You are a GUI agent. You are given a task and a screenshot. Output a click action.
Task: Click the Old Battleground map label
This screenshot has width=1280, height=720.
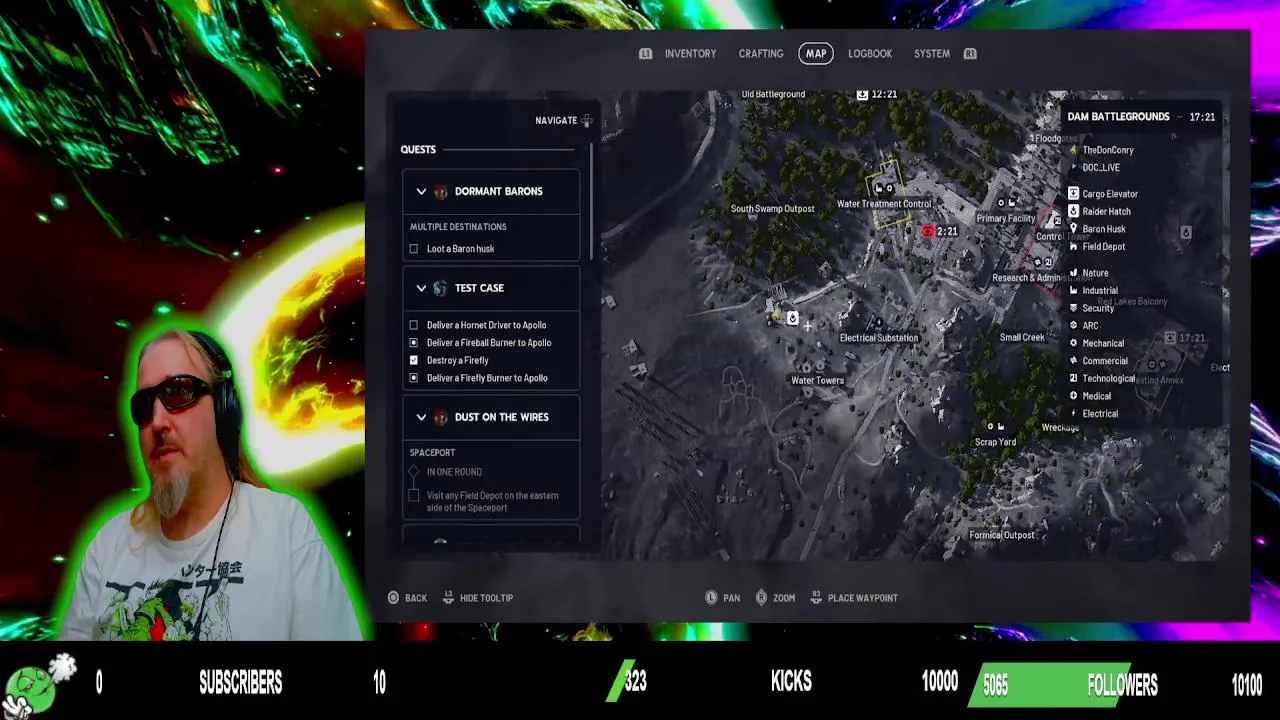tap(773, 94)
